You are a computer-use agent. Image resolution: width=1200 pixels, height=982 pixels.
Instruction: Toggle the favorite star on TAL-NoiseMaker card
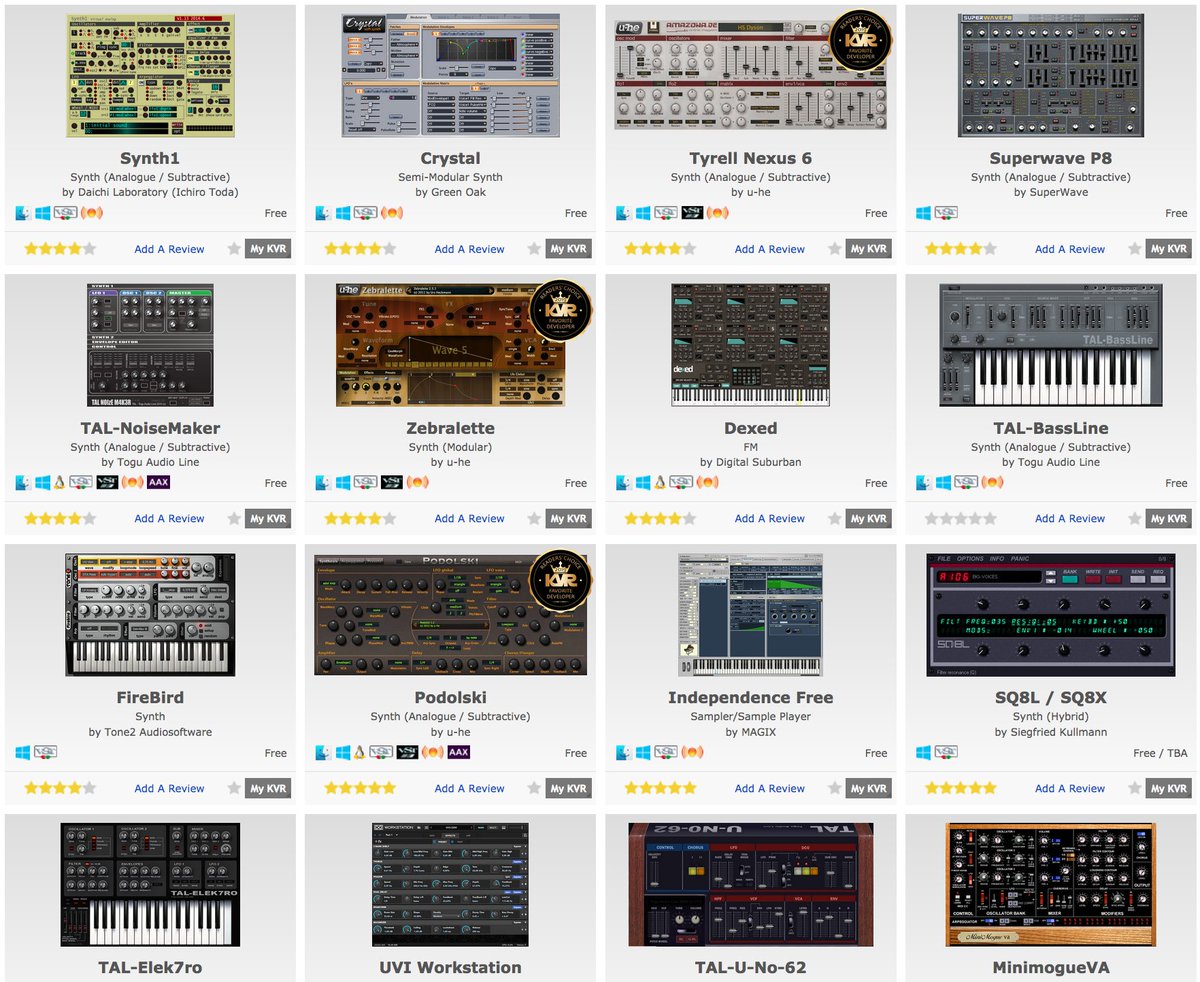tap(234, 518)
